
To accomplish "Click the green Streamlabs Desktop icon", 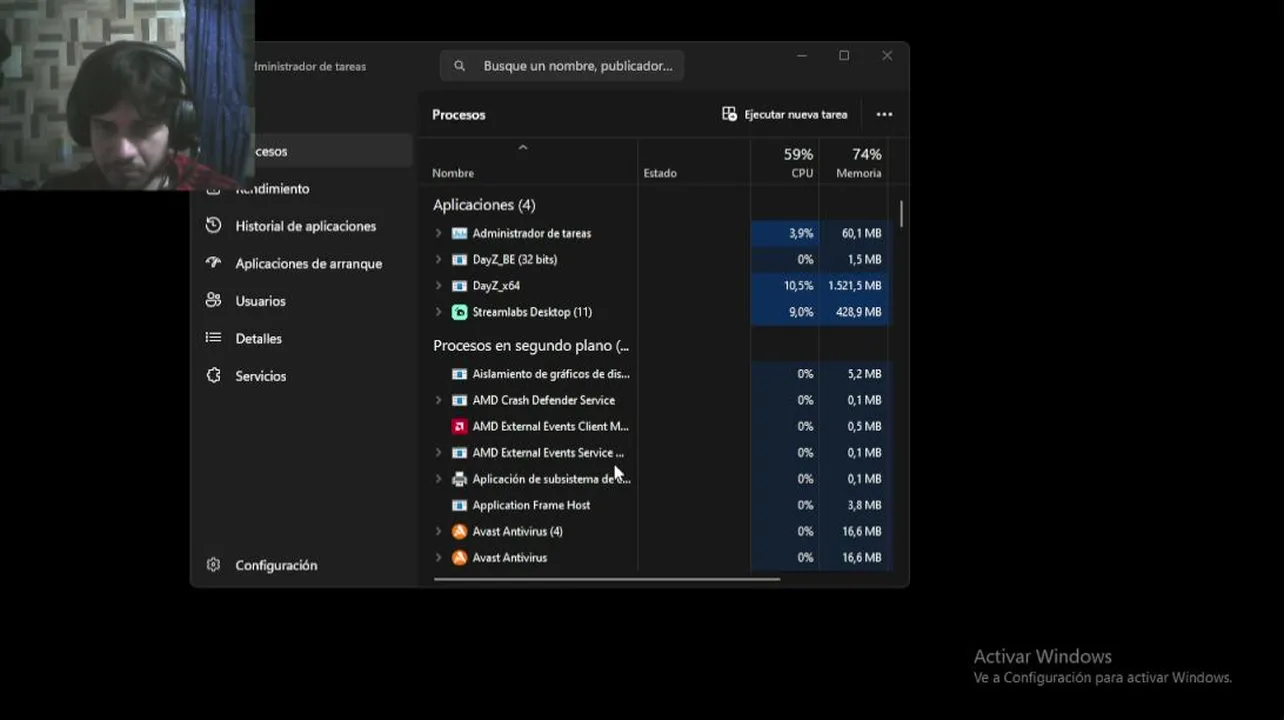I will (459, 312).
